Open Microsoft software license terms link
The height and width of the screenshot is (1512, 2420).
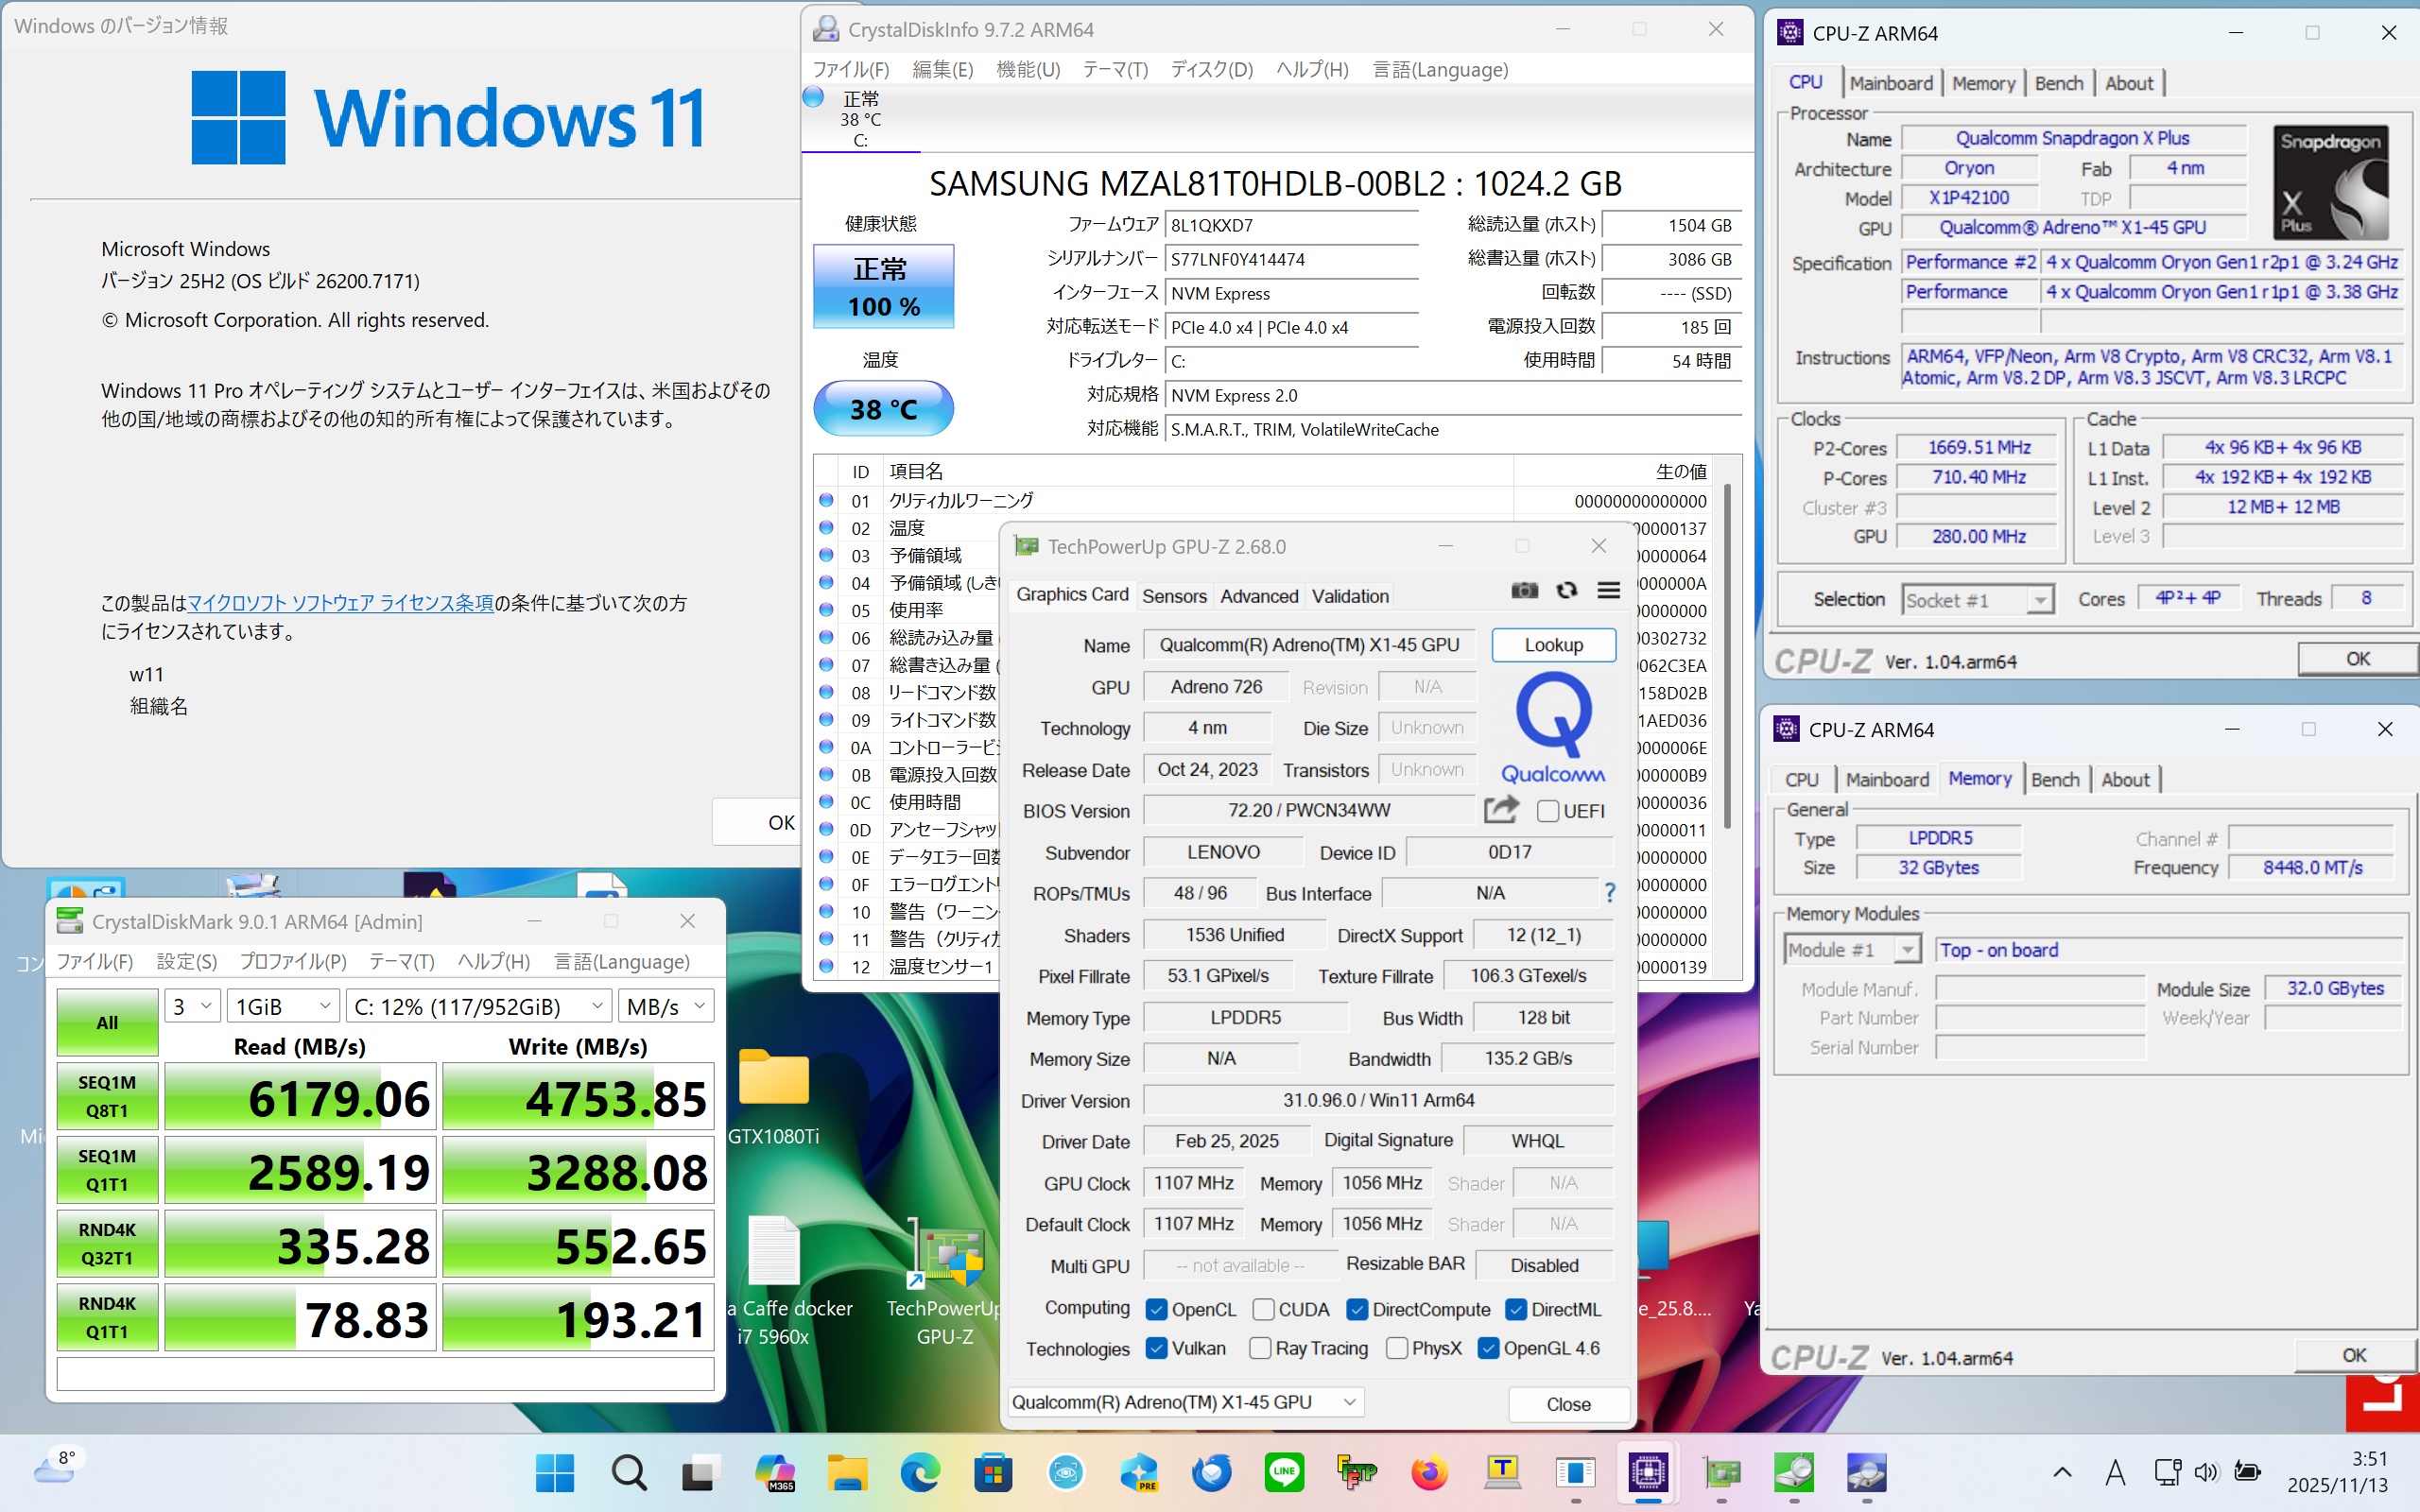click(340, 603)
